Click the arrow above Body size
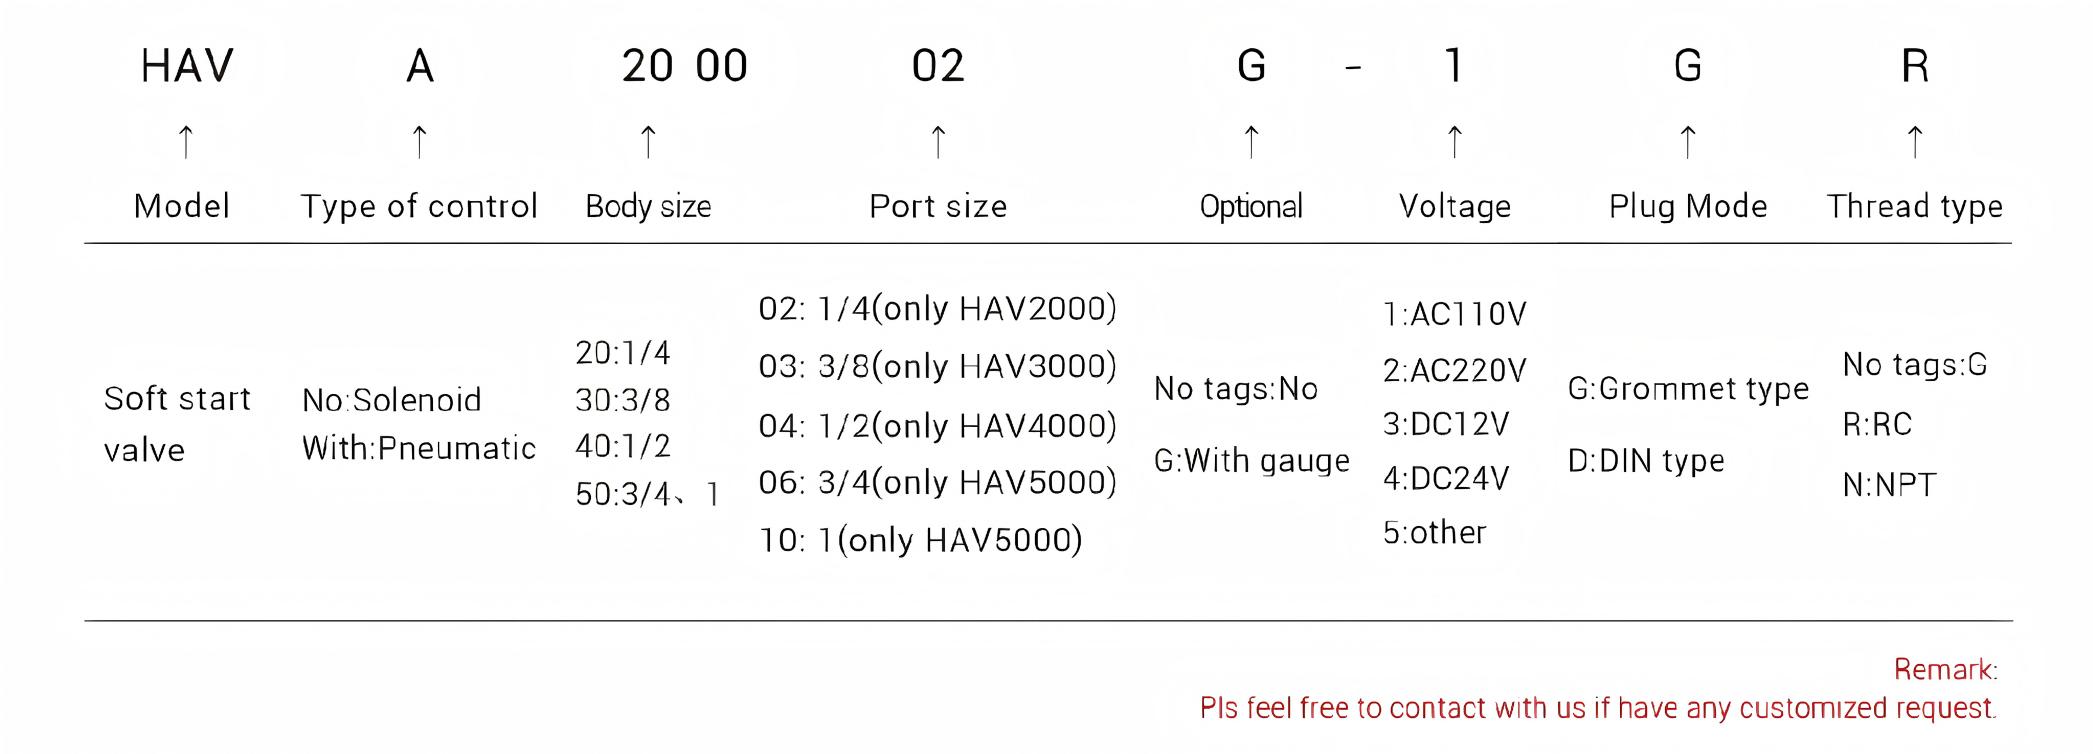 pos(648,141)
